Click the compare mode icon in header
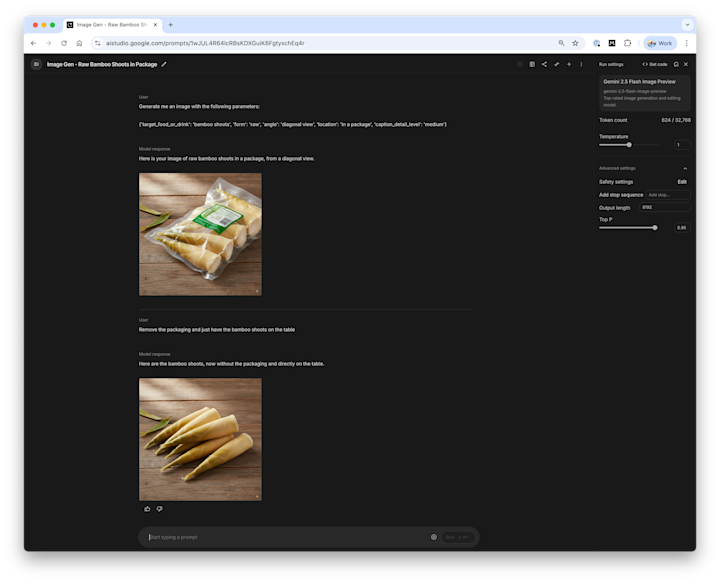 (557, 64)
